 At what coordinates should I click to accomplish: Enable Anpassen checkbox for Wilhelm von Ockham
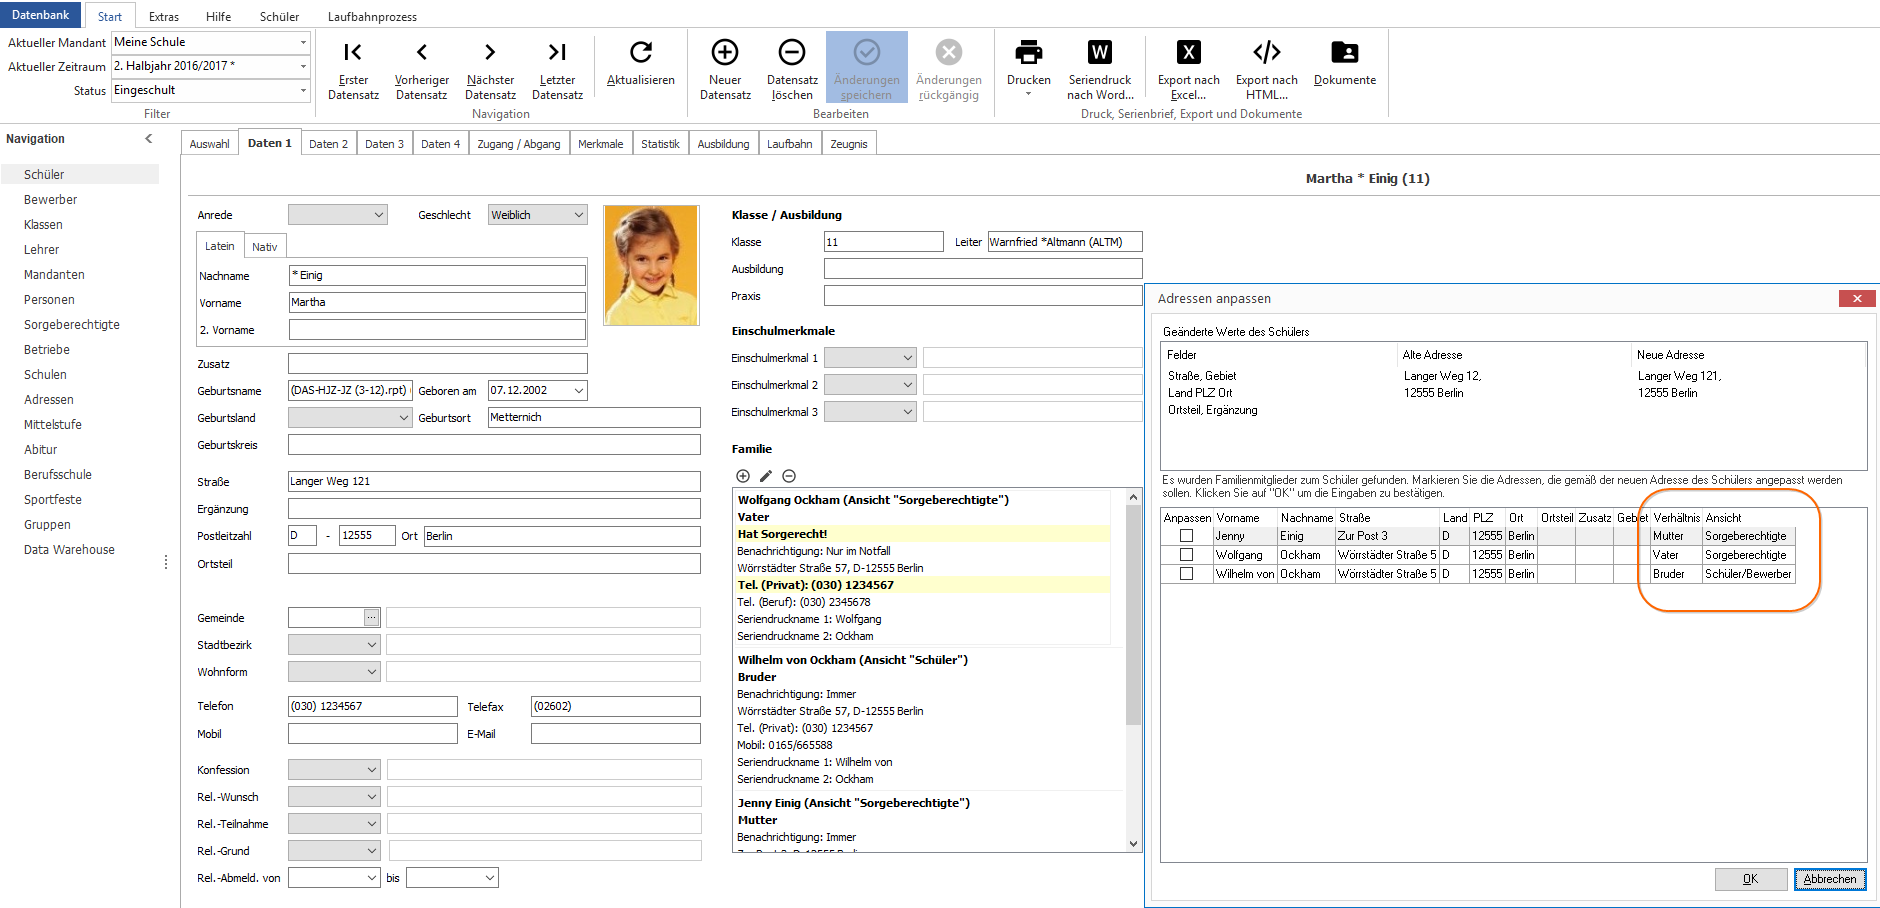coord(1187,574)
